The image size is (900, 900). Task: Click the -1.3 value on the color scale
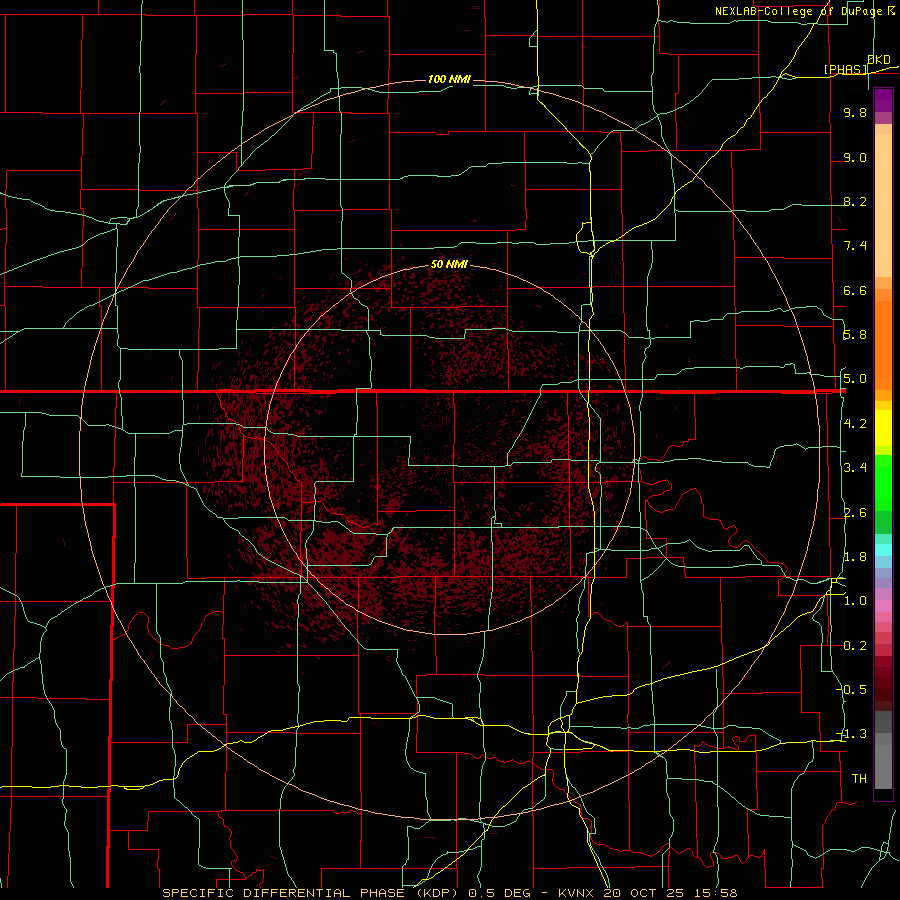(x=852, y=735)
